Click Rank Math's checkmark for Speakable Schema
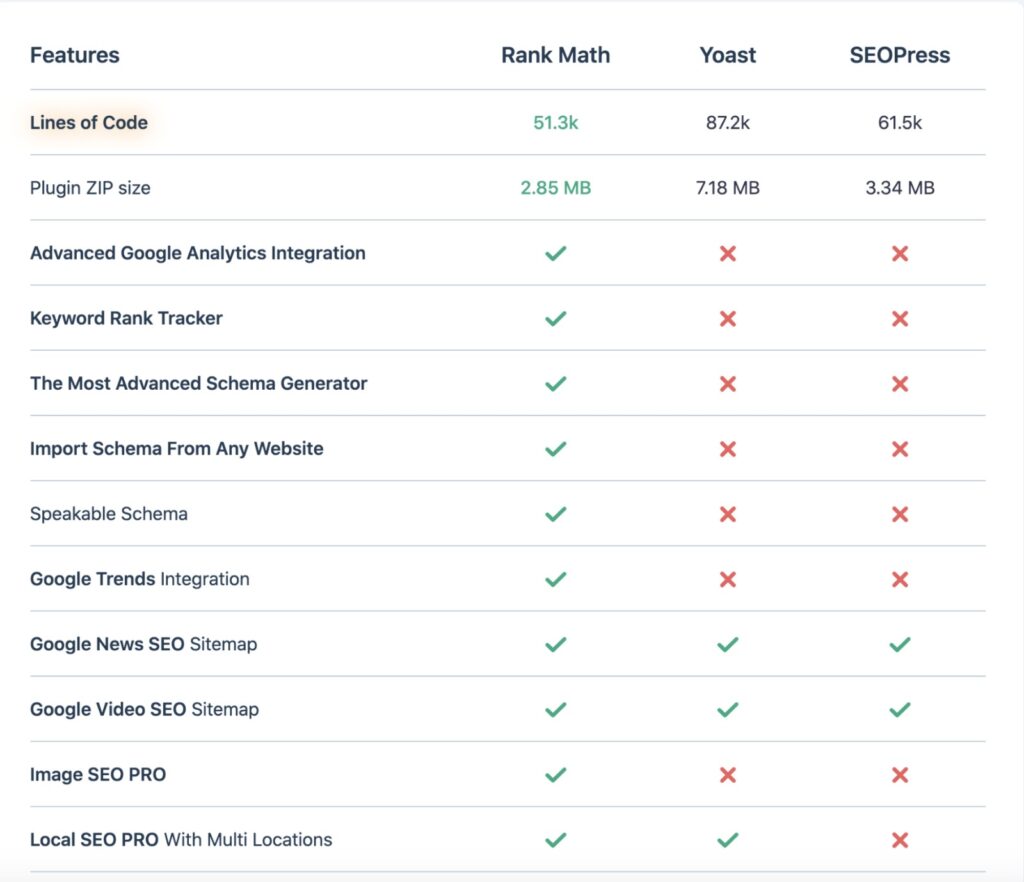This screenshot has width=1024, height=882. pos(556,514)
